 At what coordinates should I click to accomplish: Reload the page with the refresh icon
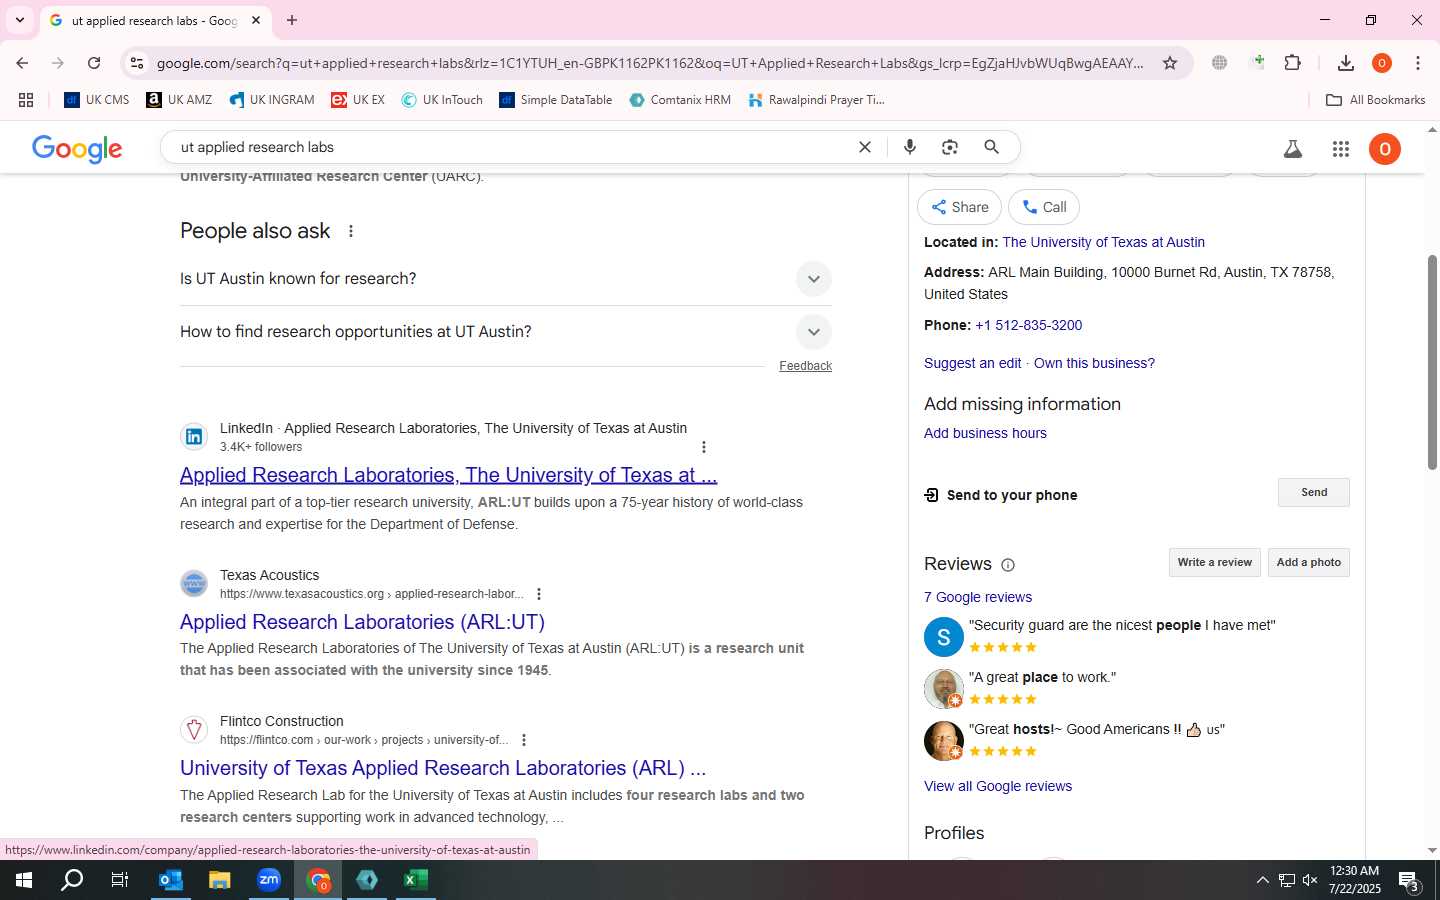(94, 63)
